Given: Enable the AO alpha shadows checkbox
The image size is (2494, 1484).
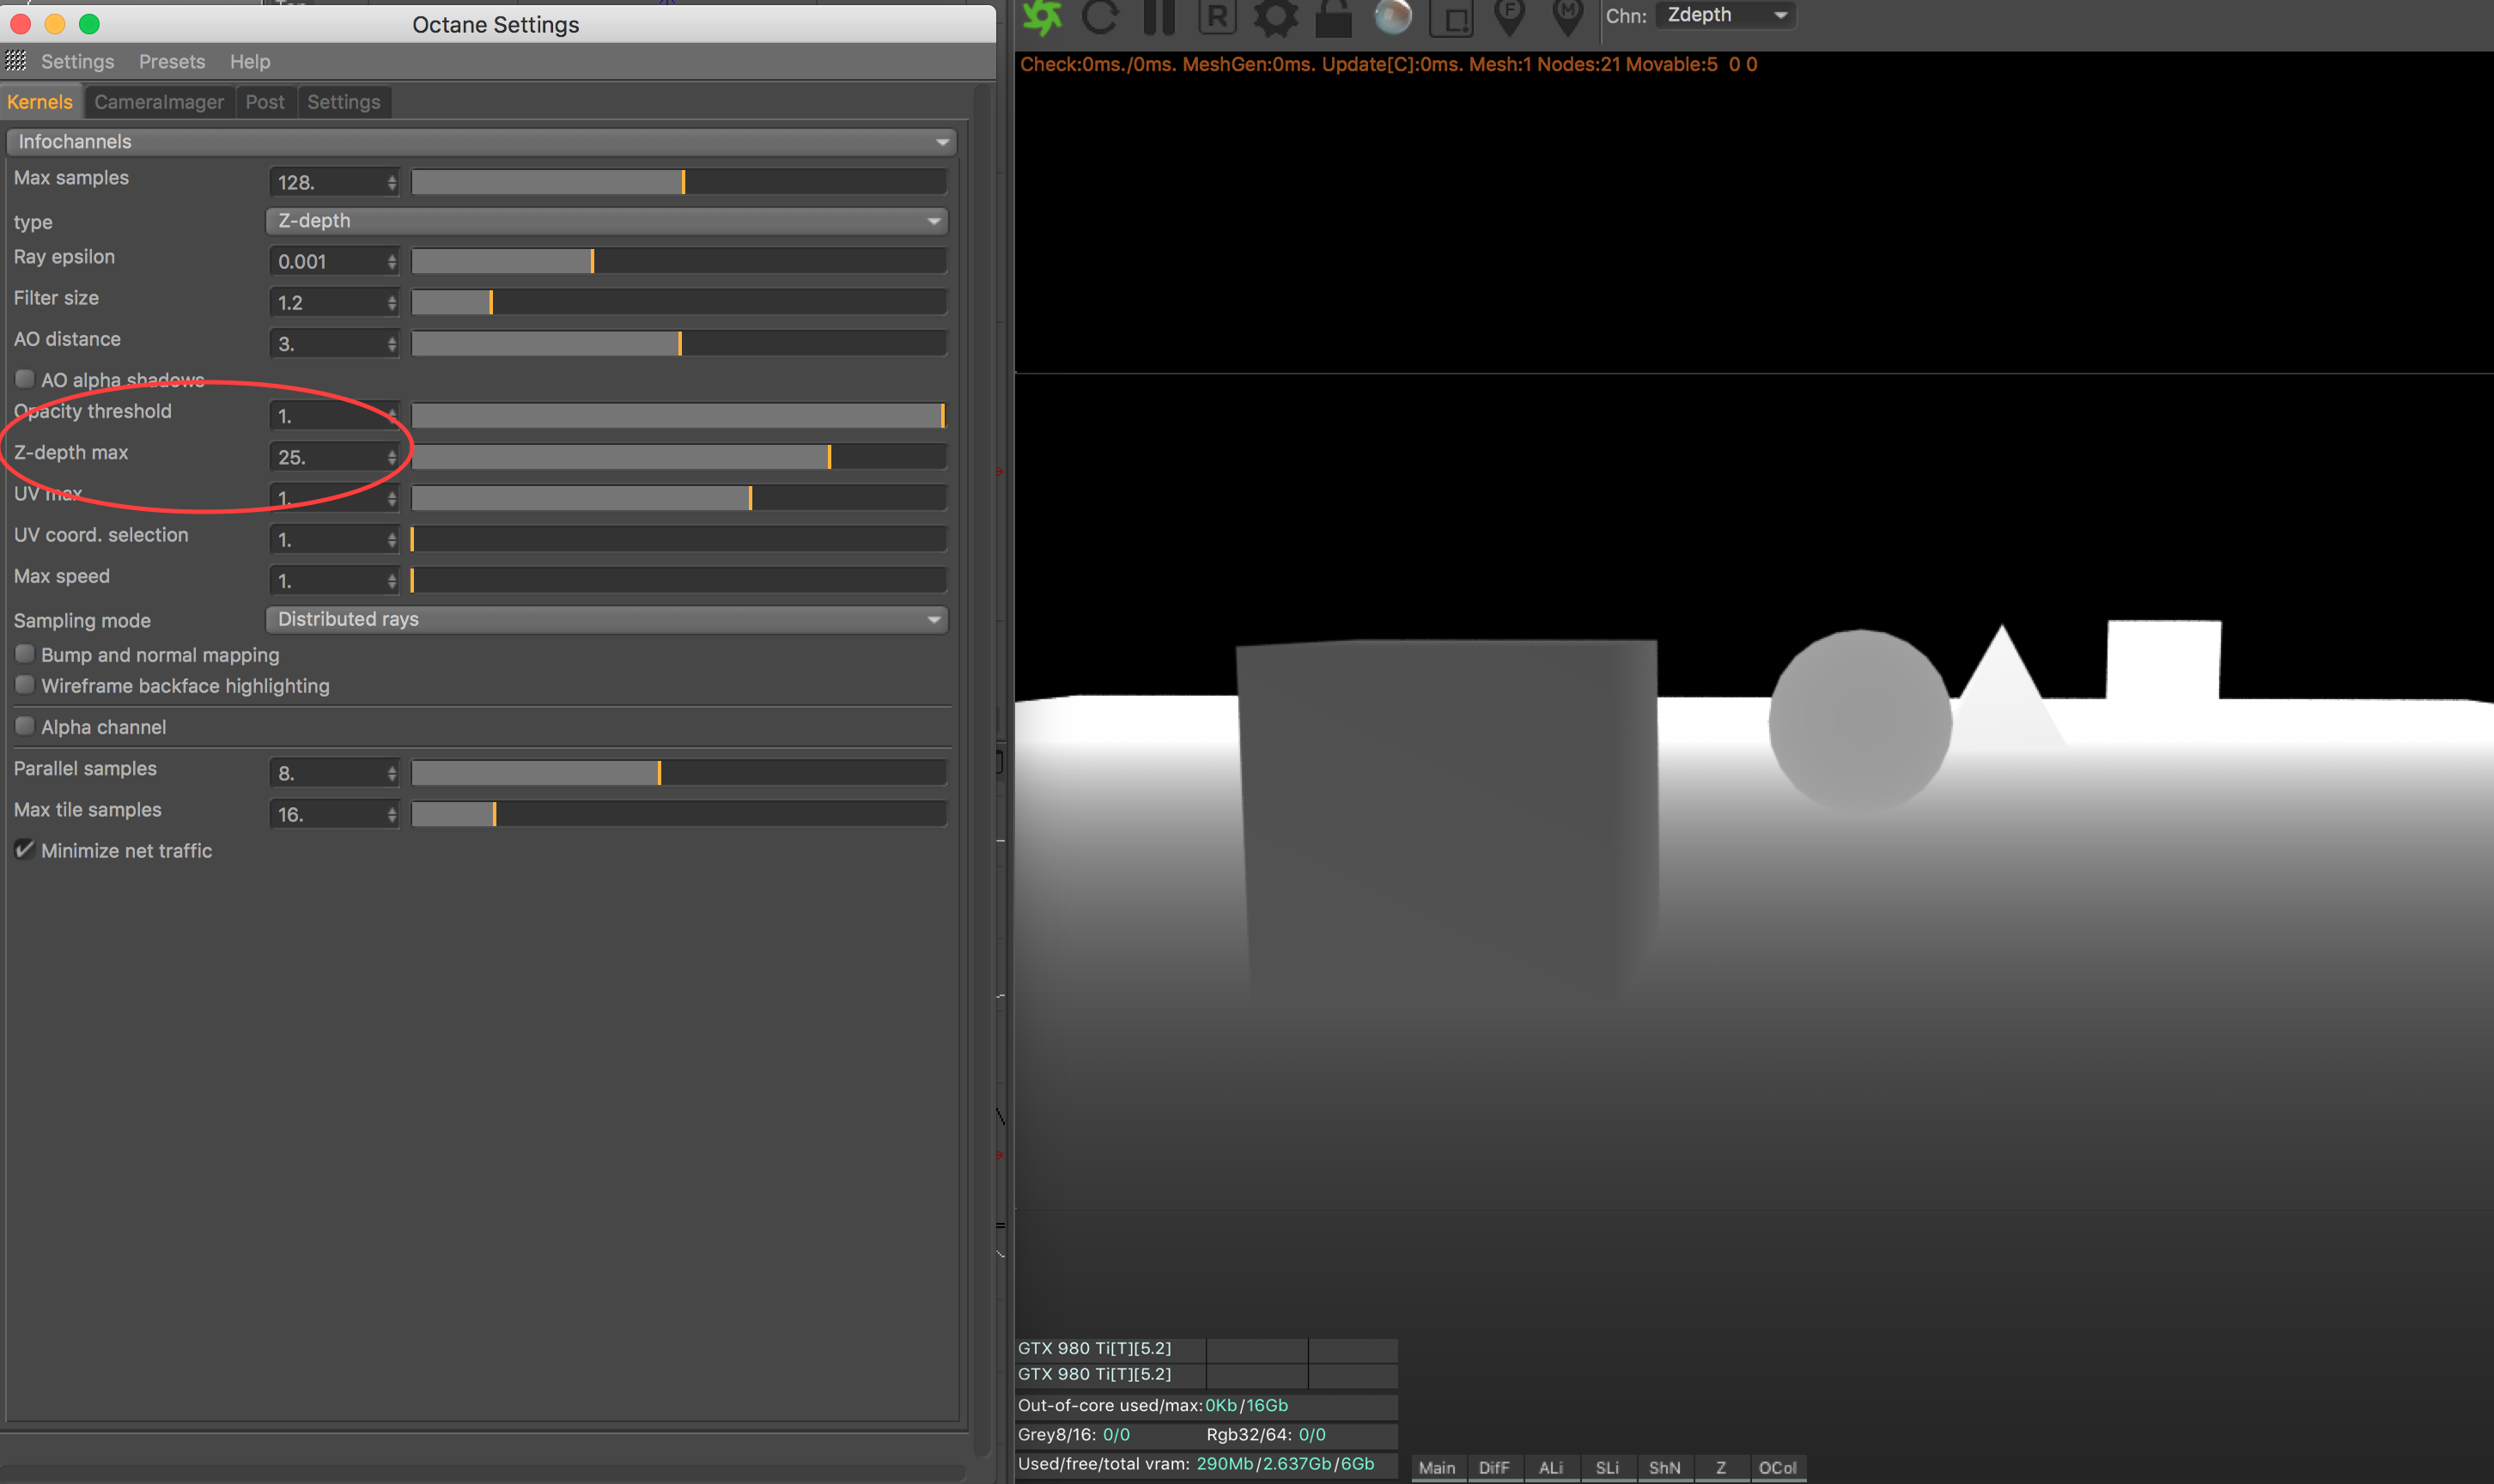Looking at the screenshot, I should [25, 379].
